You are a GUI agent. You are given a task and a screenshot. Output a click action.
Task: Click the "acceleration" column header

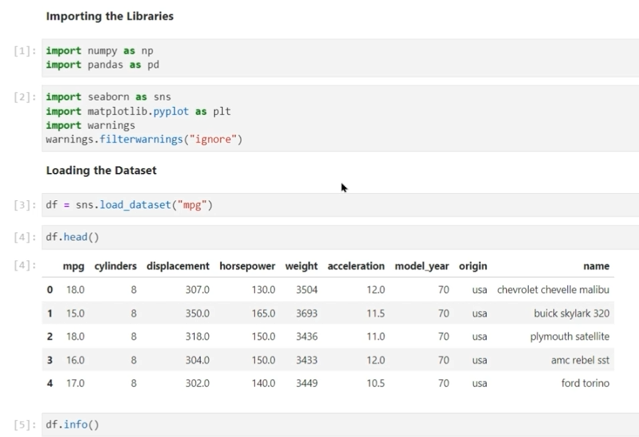point(355,266)
